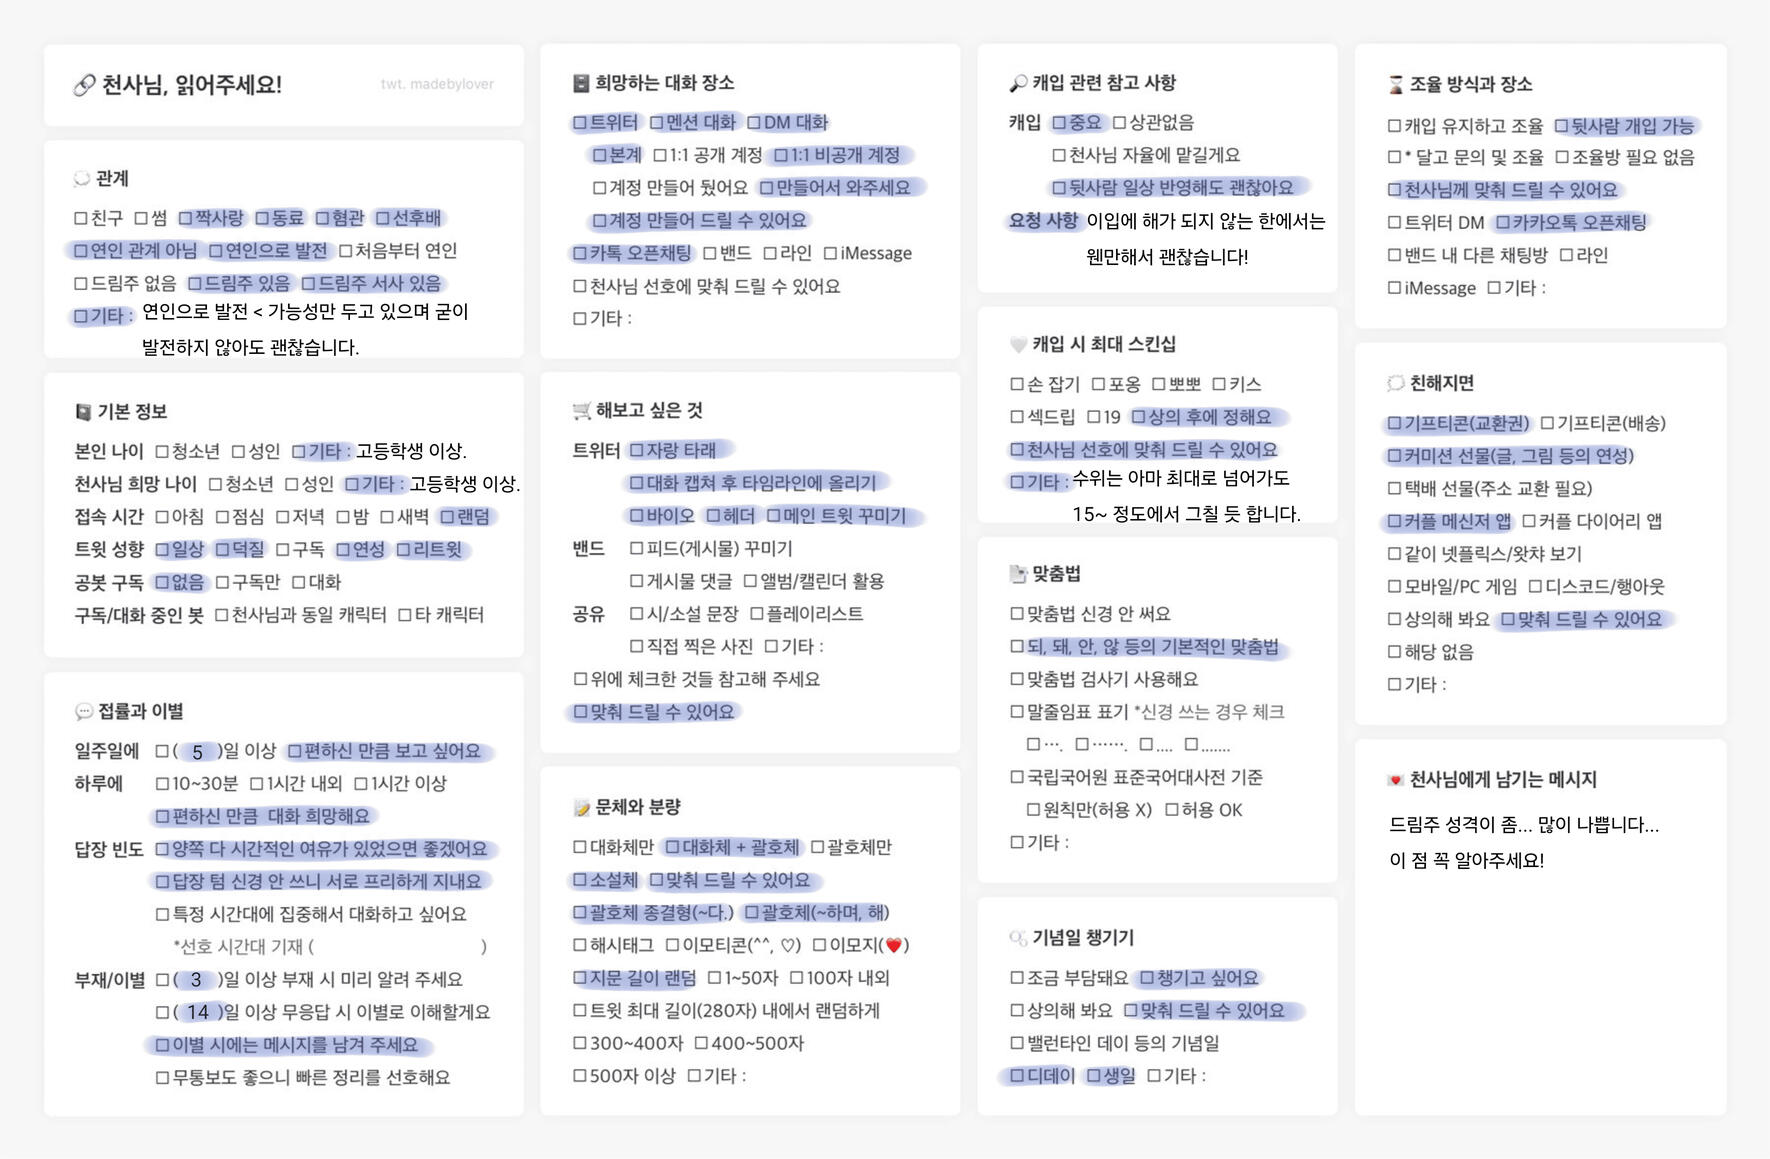1770x1159 pixels.
Task: Open the twt. madebylover credit link
Action: coord(437,84)
